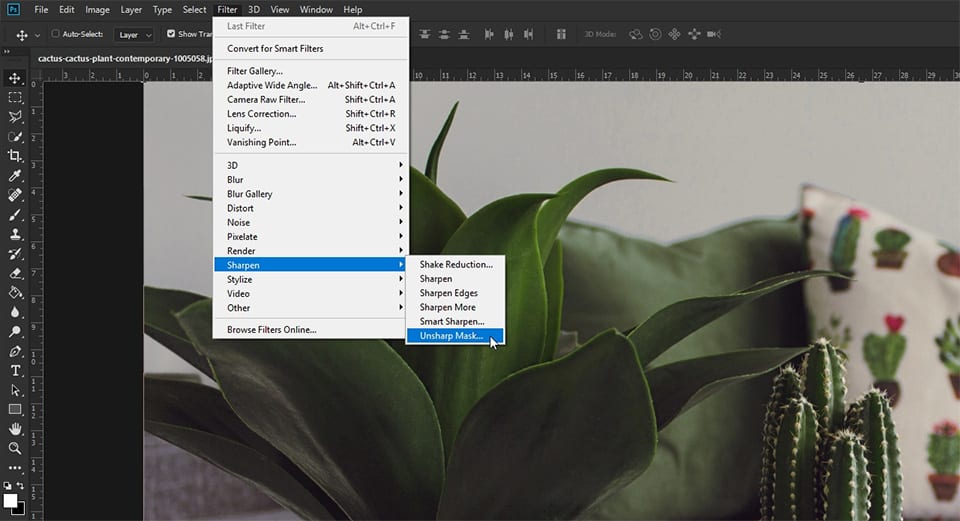Click the default colors mini icon
This screenshot has width=960, height=521.
[7, 485]
